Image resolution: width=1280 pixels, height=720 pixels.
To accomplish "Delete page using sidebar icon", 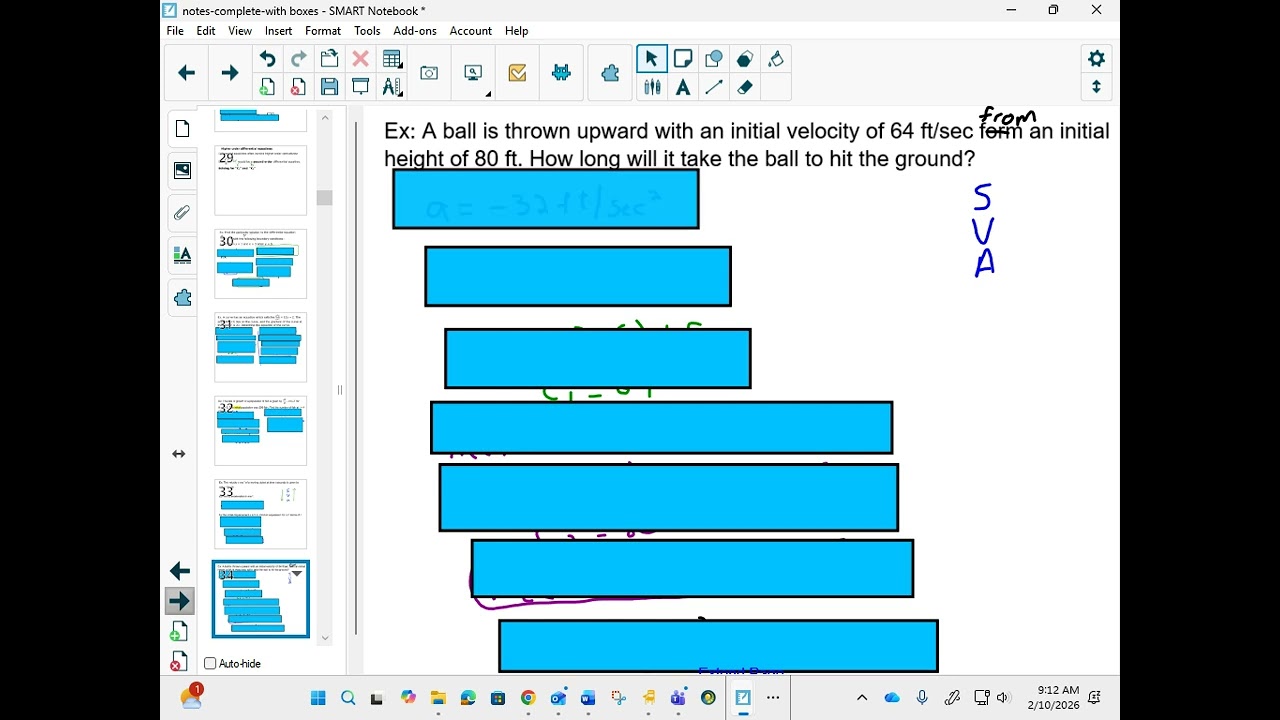I will pos(177,661).
